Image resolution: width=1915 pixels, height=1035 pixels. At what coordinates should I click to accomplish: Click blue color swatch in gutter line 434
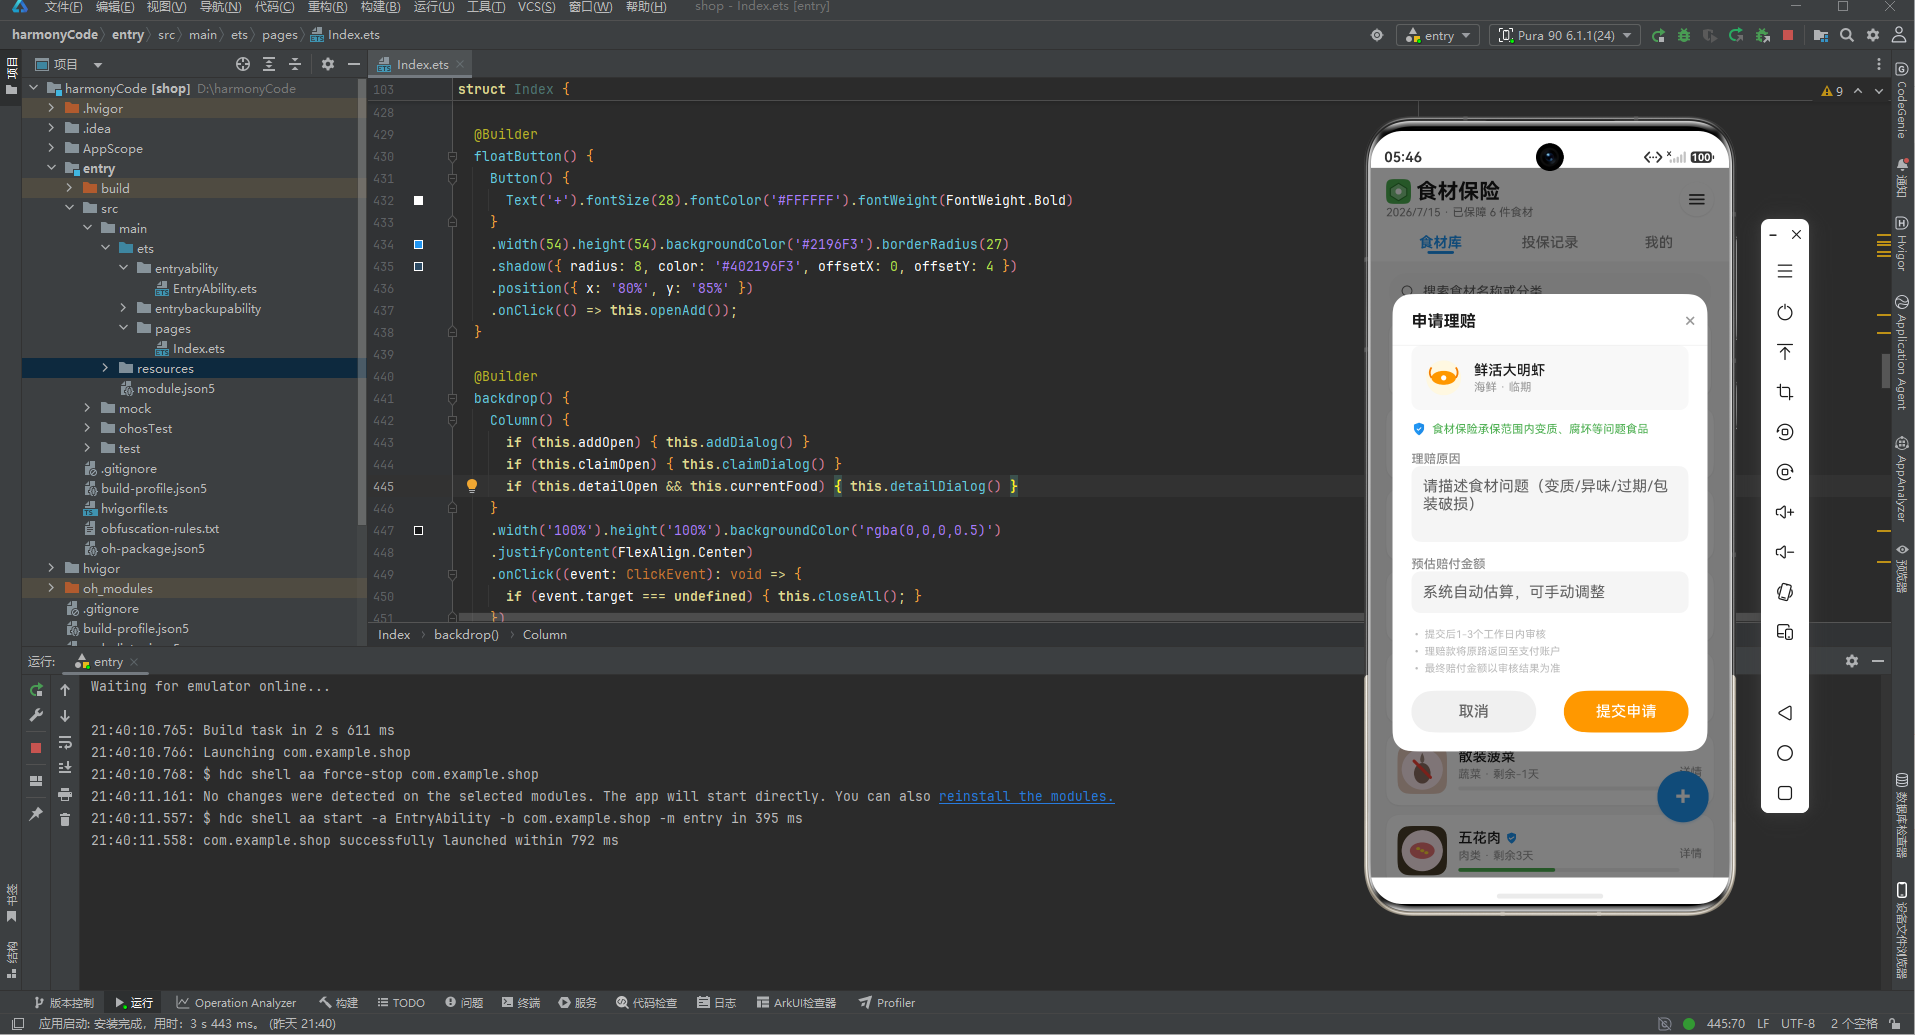click(x=418, y=244)
